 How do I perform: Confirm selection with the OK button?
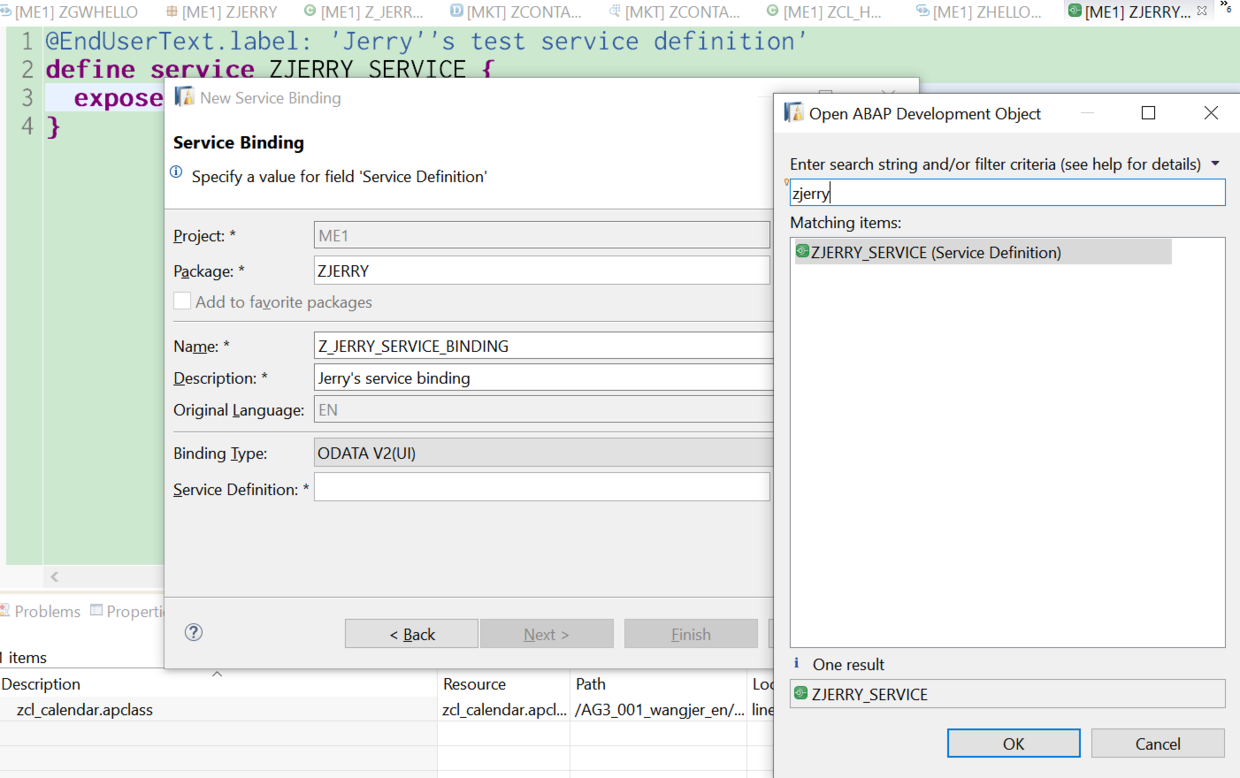coord(1013,744)
